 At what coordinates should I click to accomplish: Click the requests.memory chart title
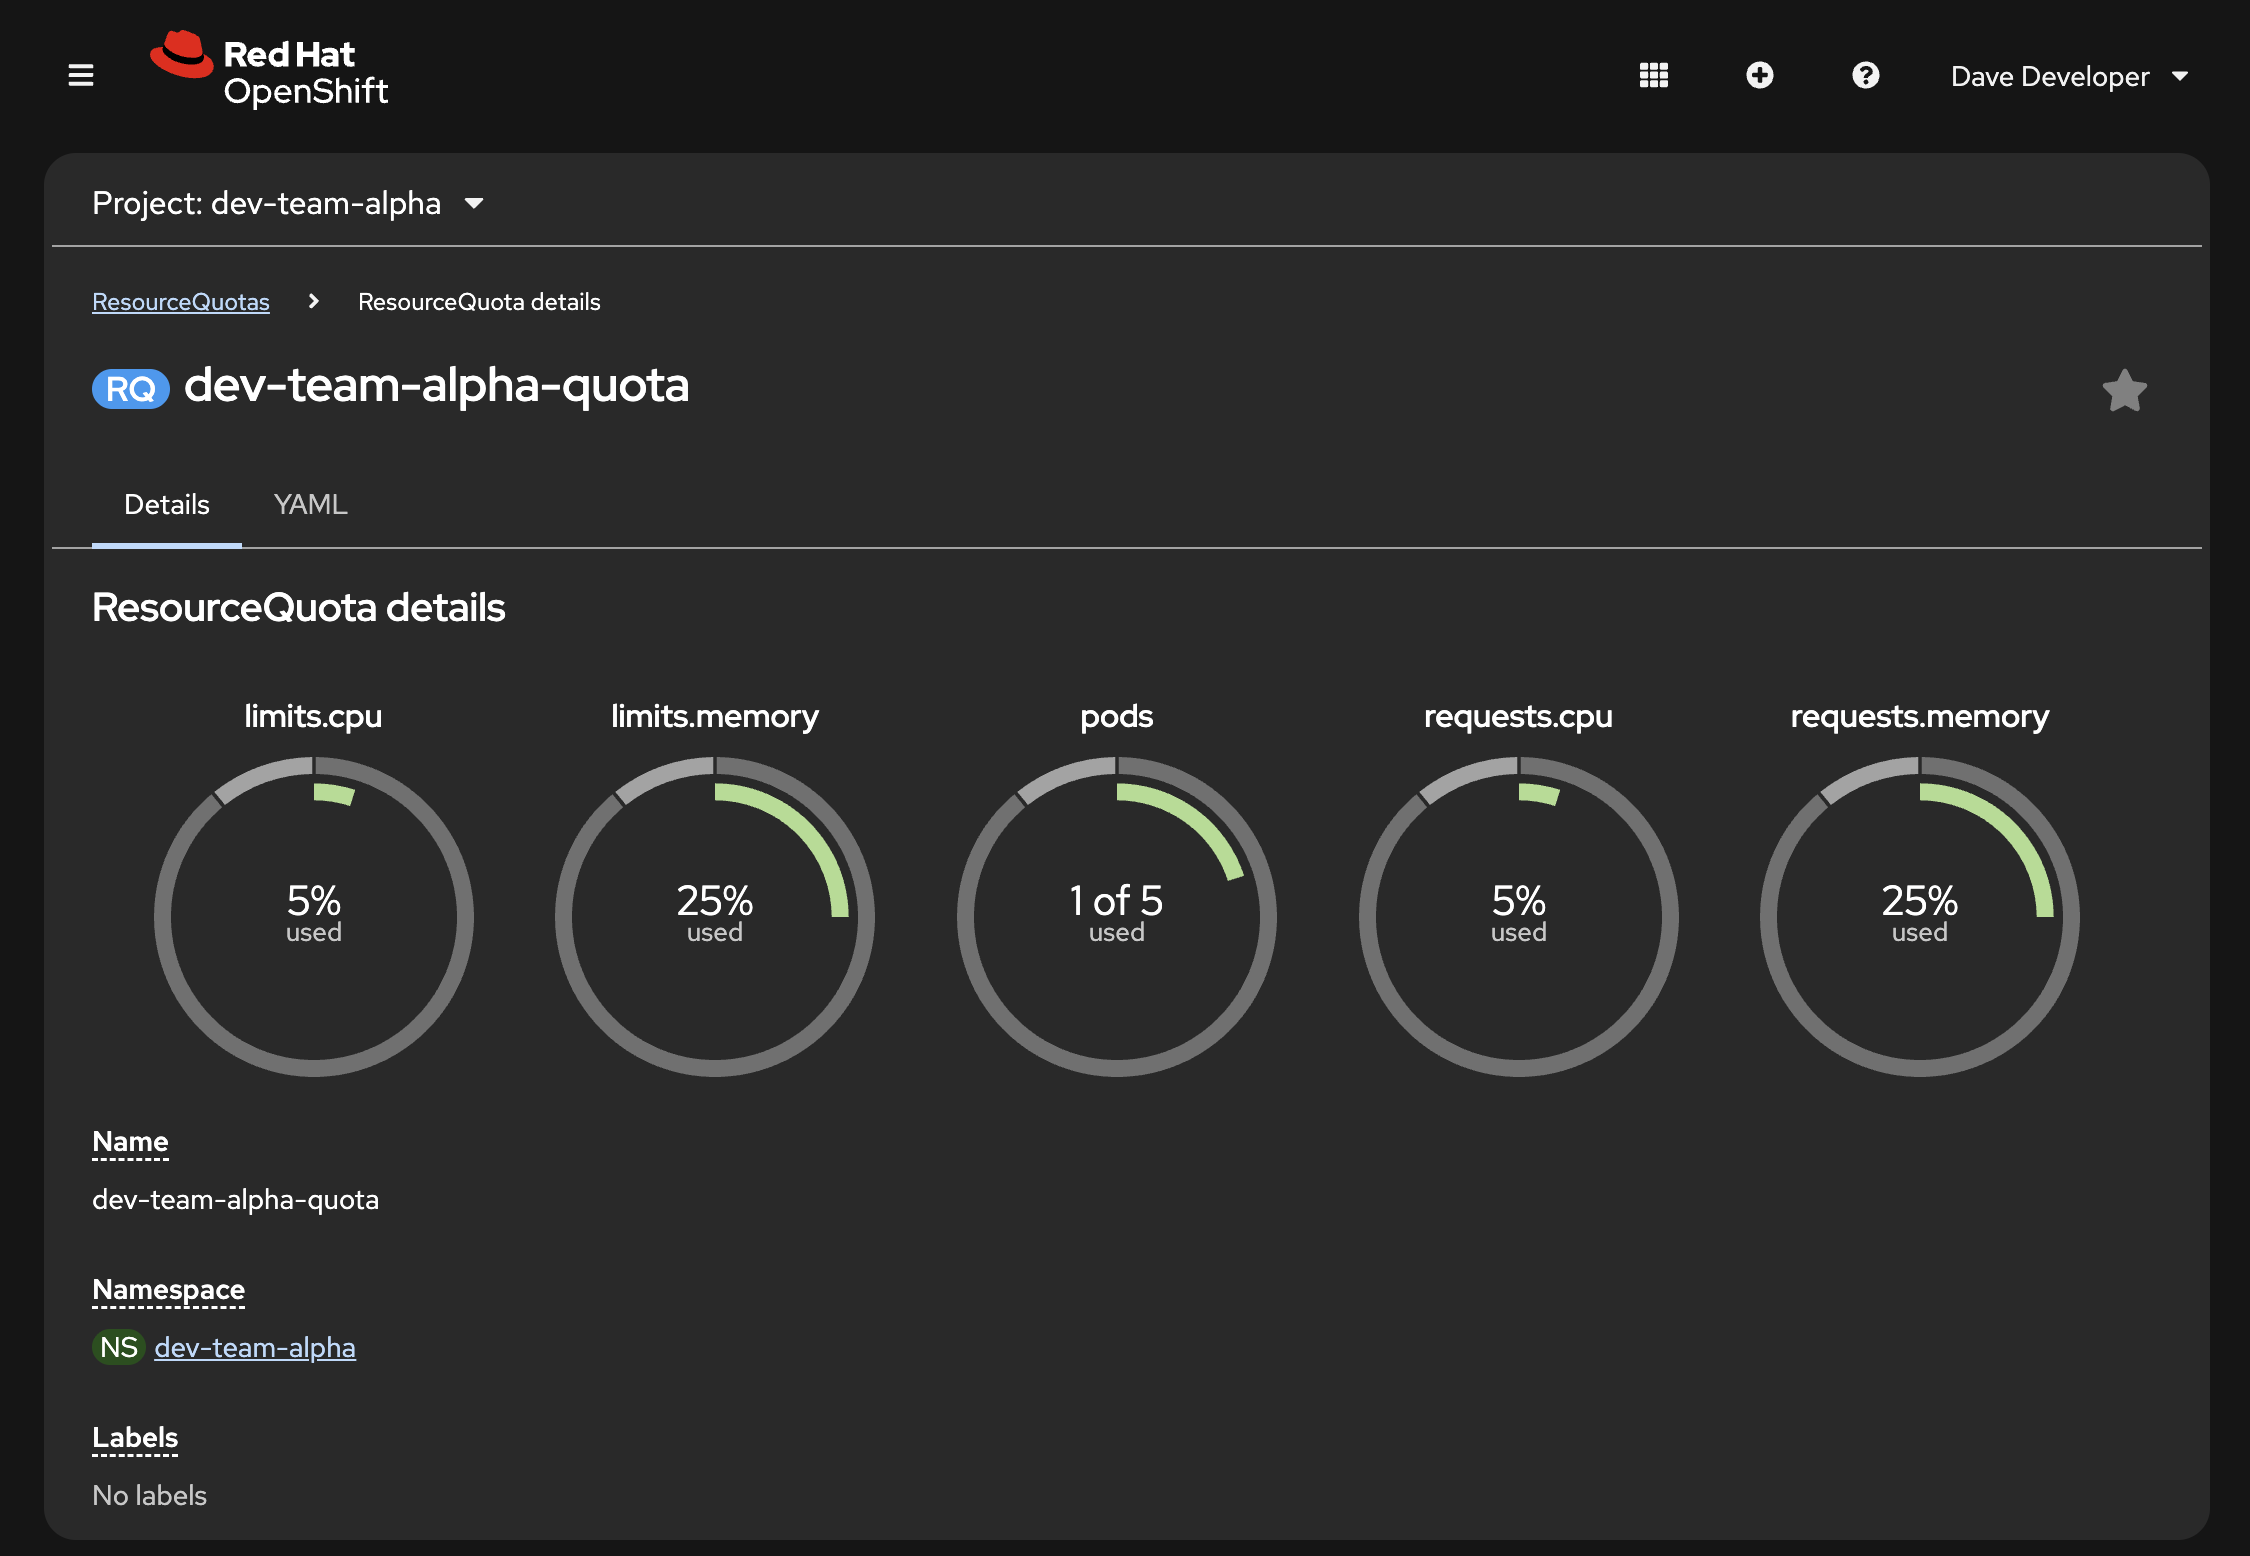point(1920,717)
